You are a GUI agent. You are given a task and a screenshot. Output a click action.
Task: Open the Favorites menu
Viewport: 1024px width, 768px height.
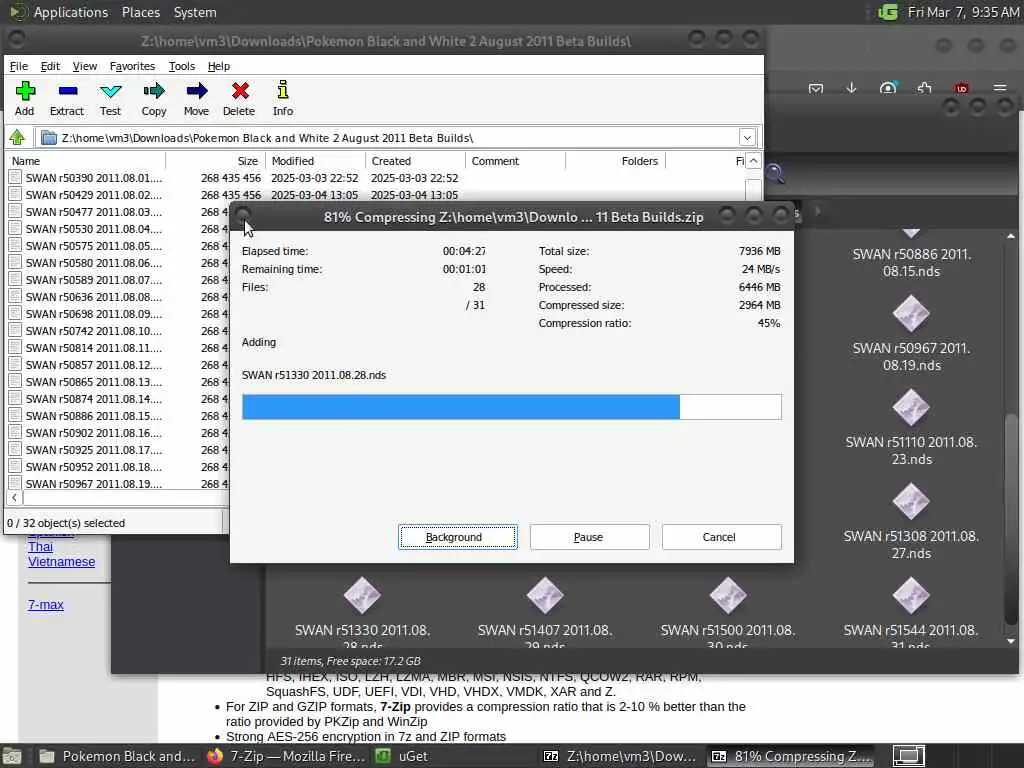tap(132, 66)
